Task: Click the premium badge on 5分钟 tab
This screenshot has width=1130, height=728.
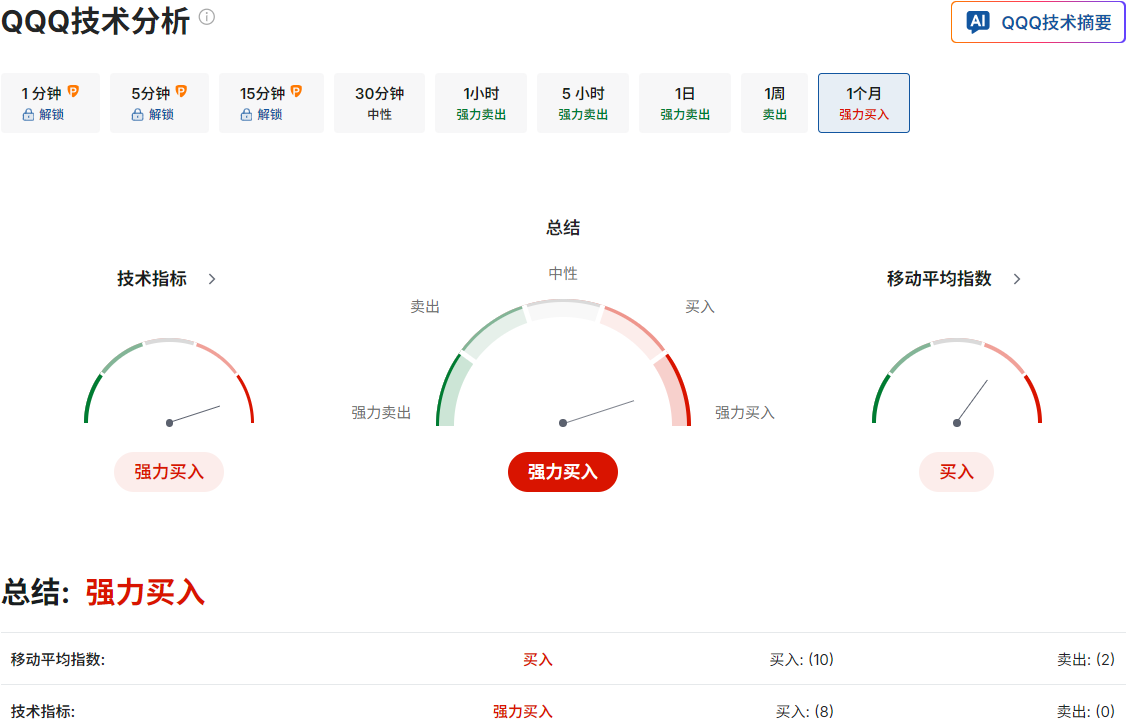Action: click(x=182, y=90)
